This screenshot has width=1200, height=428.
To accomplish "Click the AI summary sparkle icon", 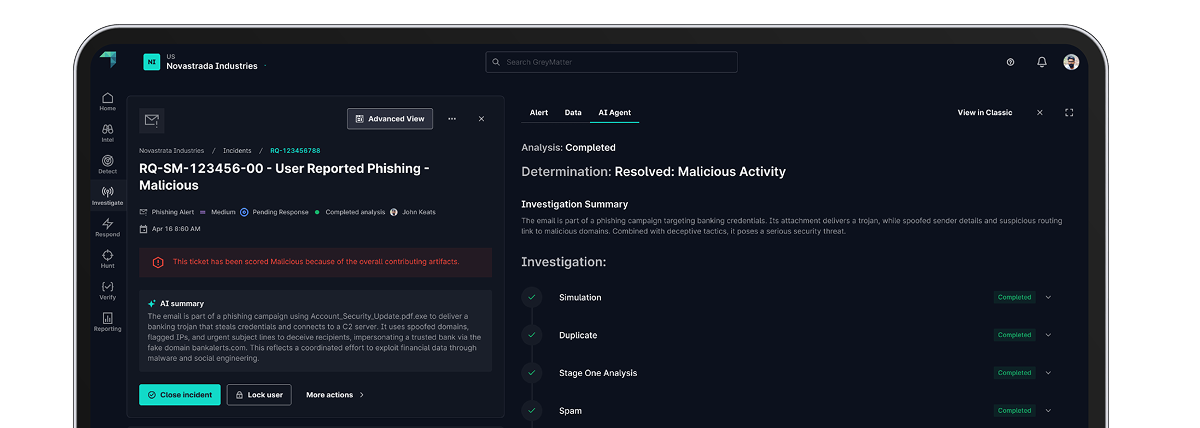I will [152, 304].
